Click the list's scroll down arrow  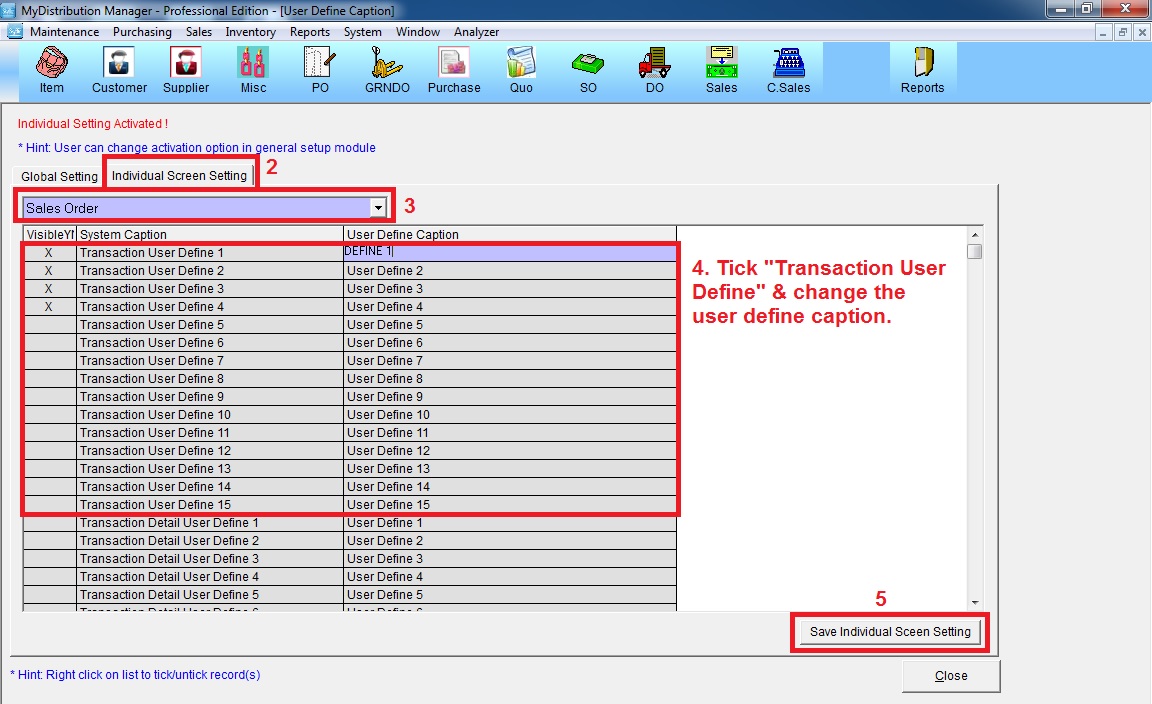[x=975, y=602]
